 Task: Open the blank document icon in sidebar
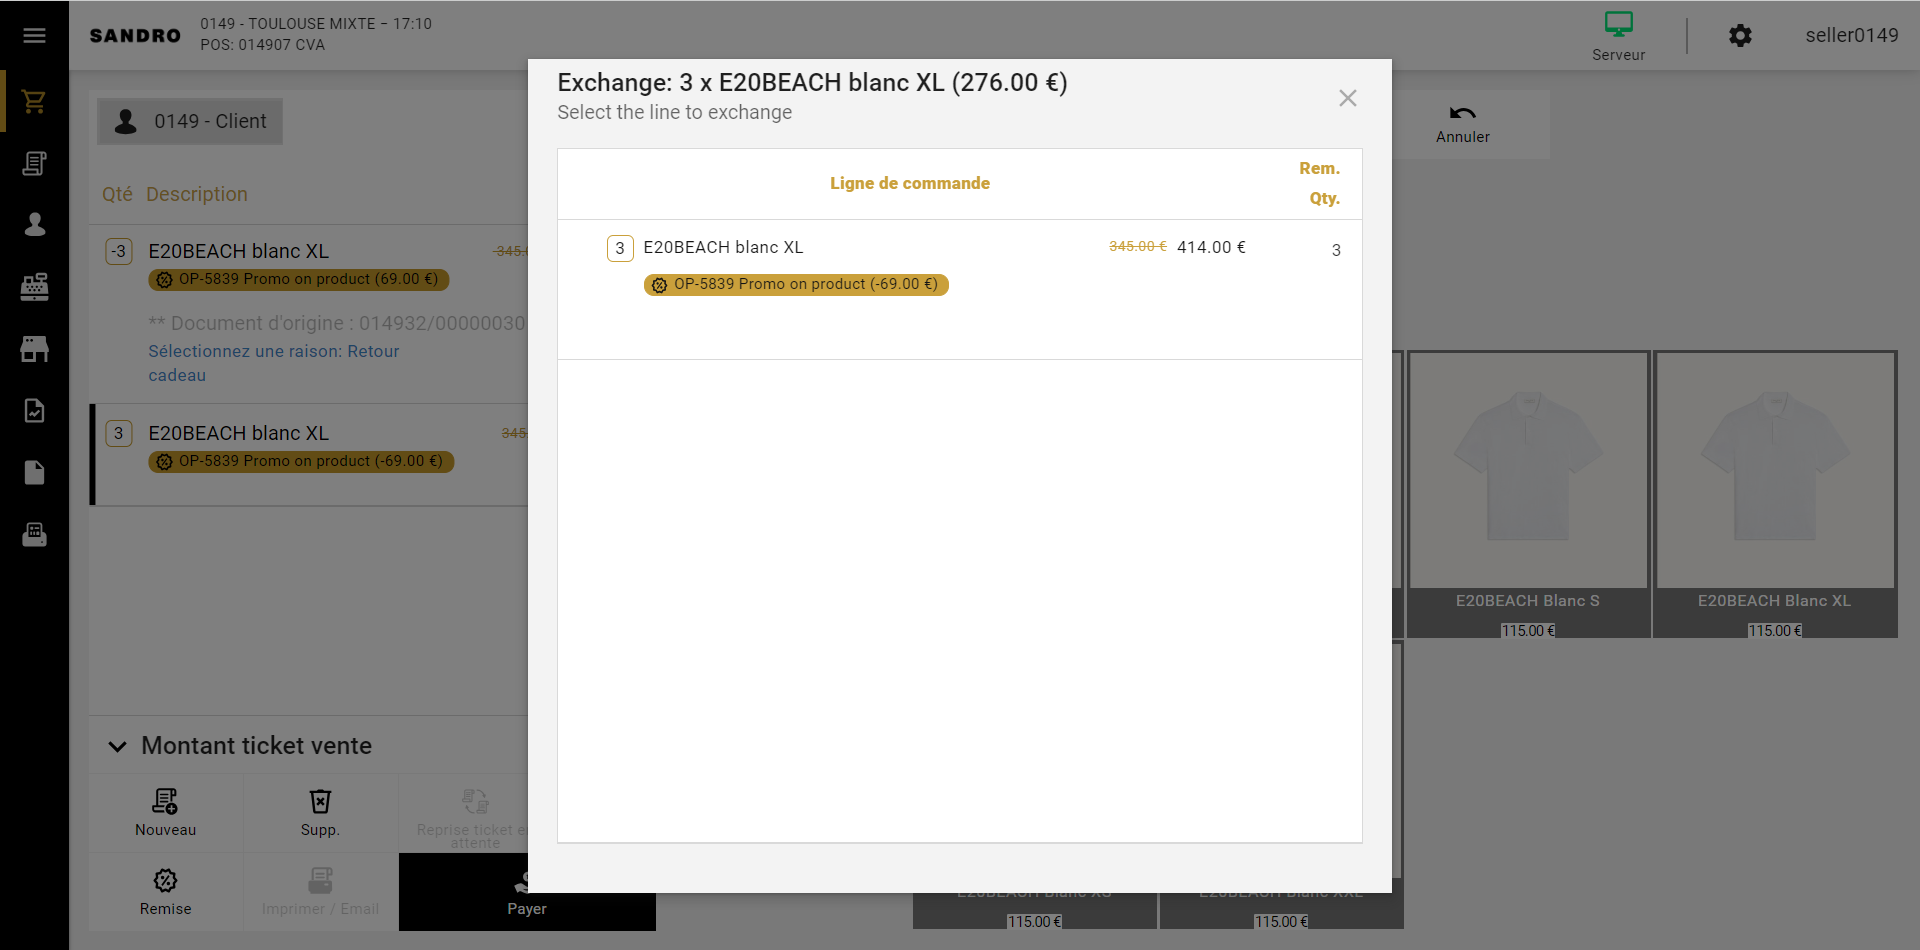click(x=34, y=472)
